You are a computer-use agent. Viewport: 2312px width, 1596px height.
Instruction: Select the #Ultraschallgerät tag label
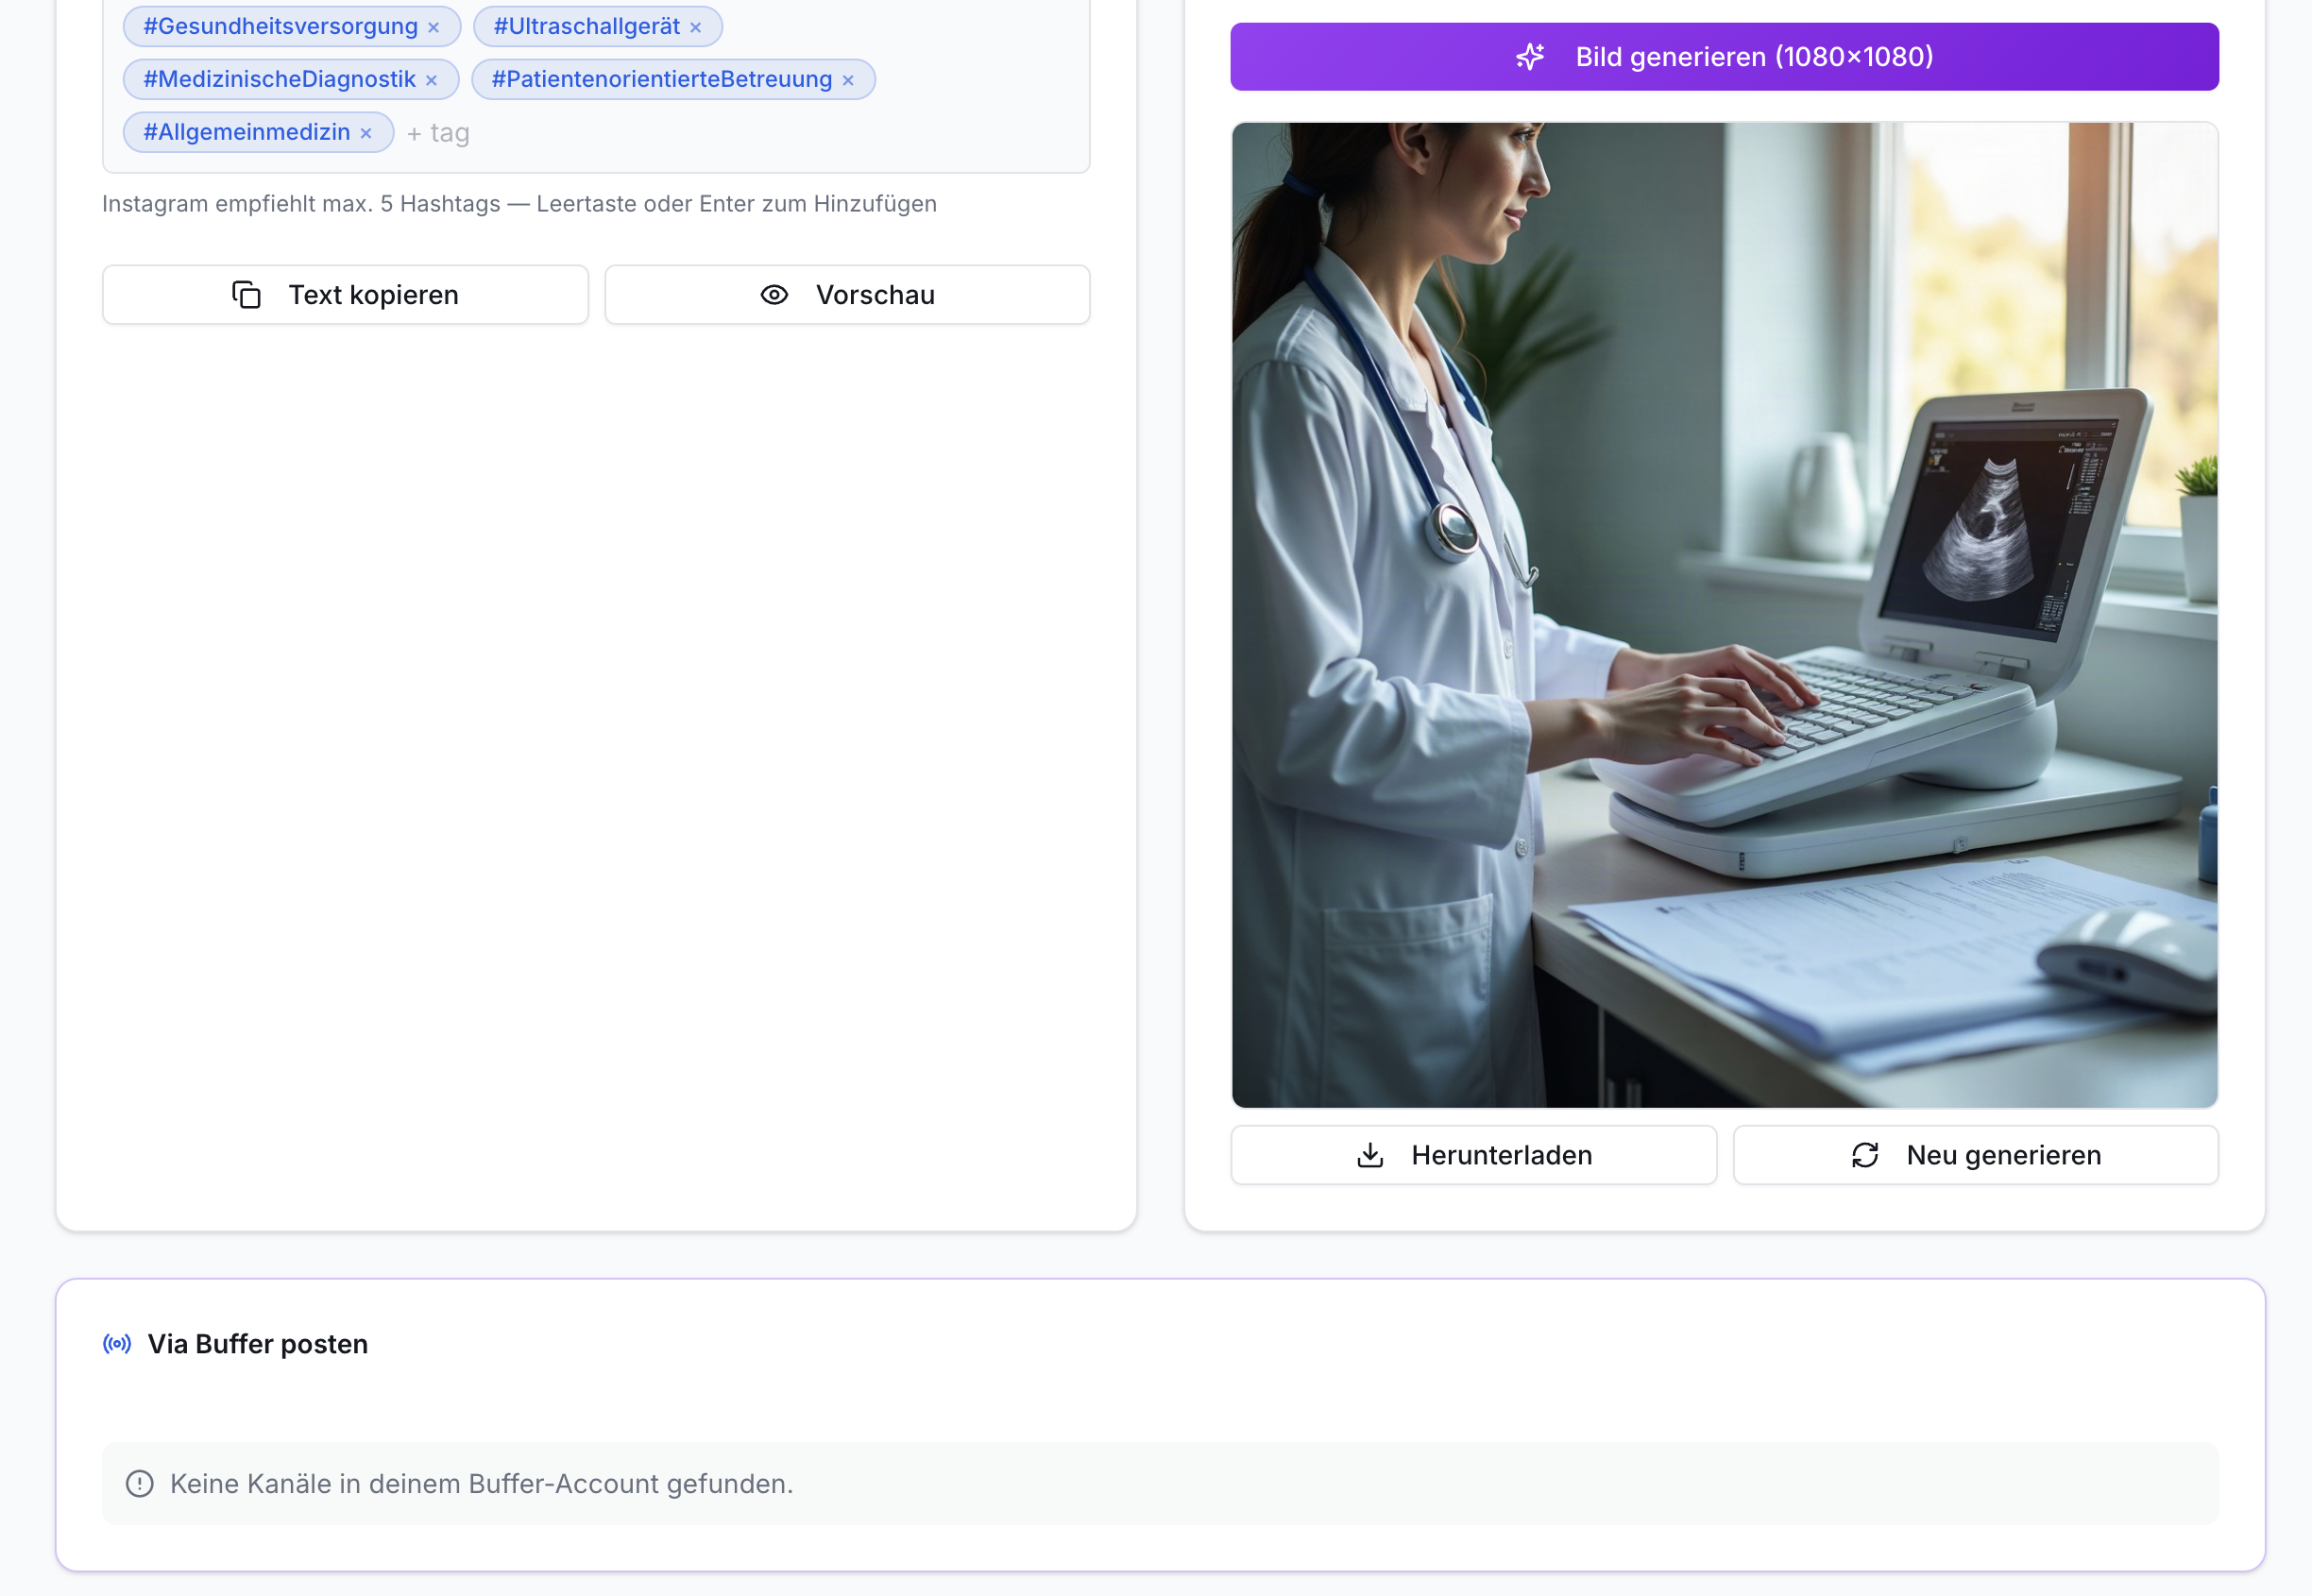pos(587,27)
